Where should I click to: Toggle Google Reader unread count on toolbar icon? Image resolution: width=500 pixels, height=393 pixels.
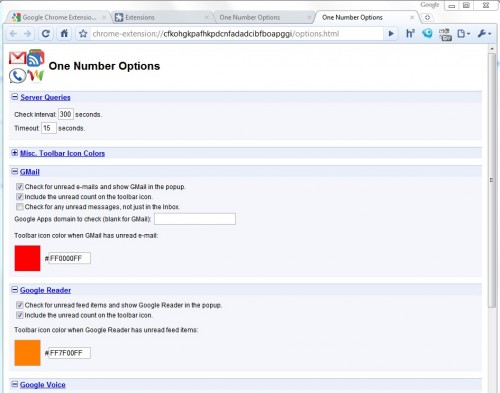pyautogui.click(x=20, y=315)
